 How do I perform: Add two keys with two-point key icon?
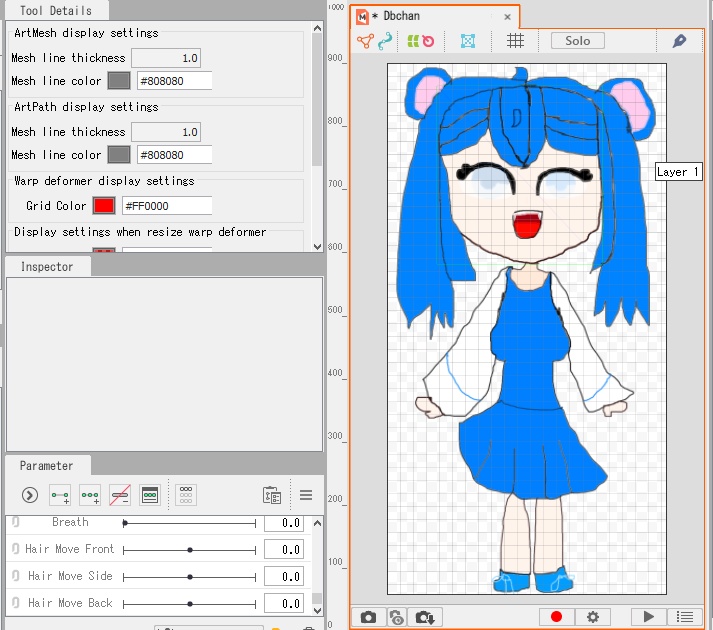click(60, 495)
